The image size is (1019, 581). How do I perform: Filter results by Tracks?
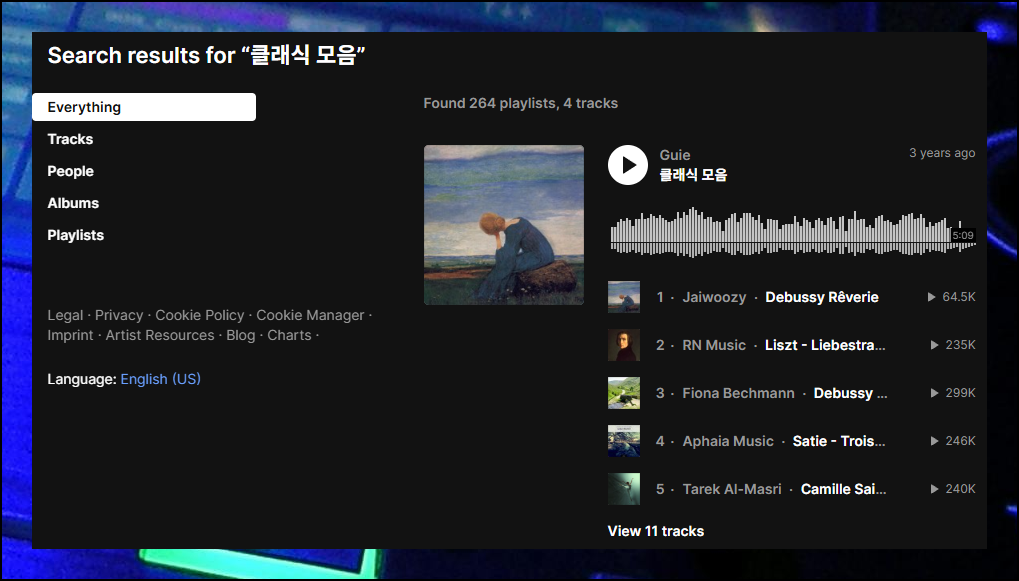click(x=70, y=139)
